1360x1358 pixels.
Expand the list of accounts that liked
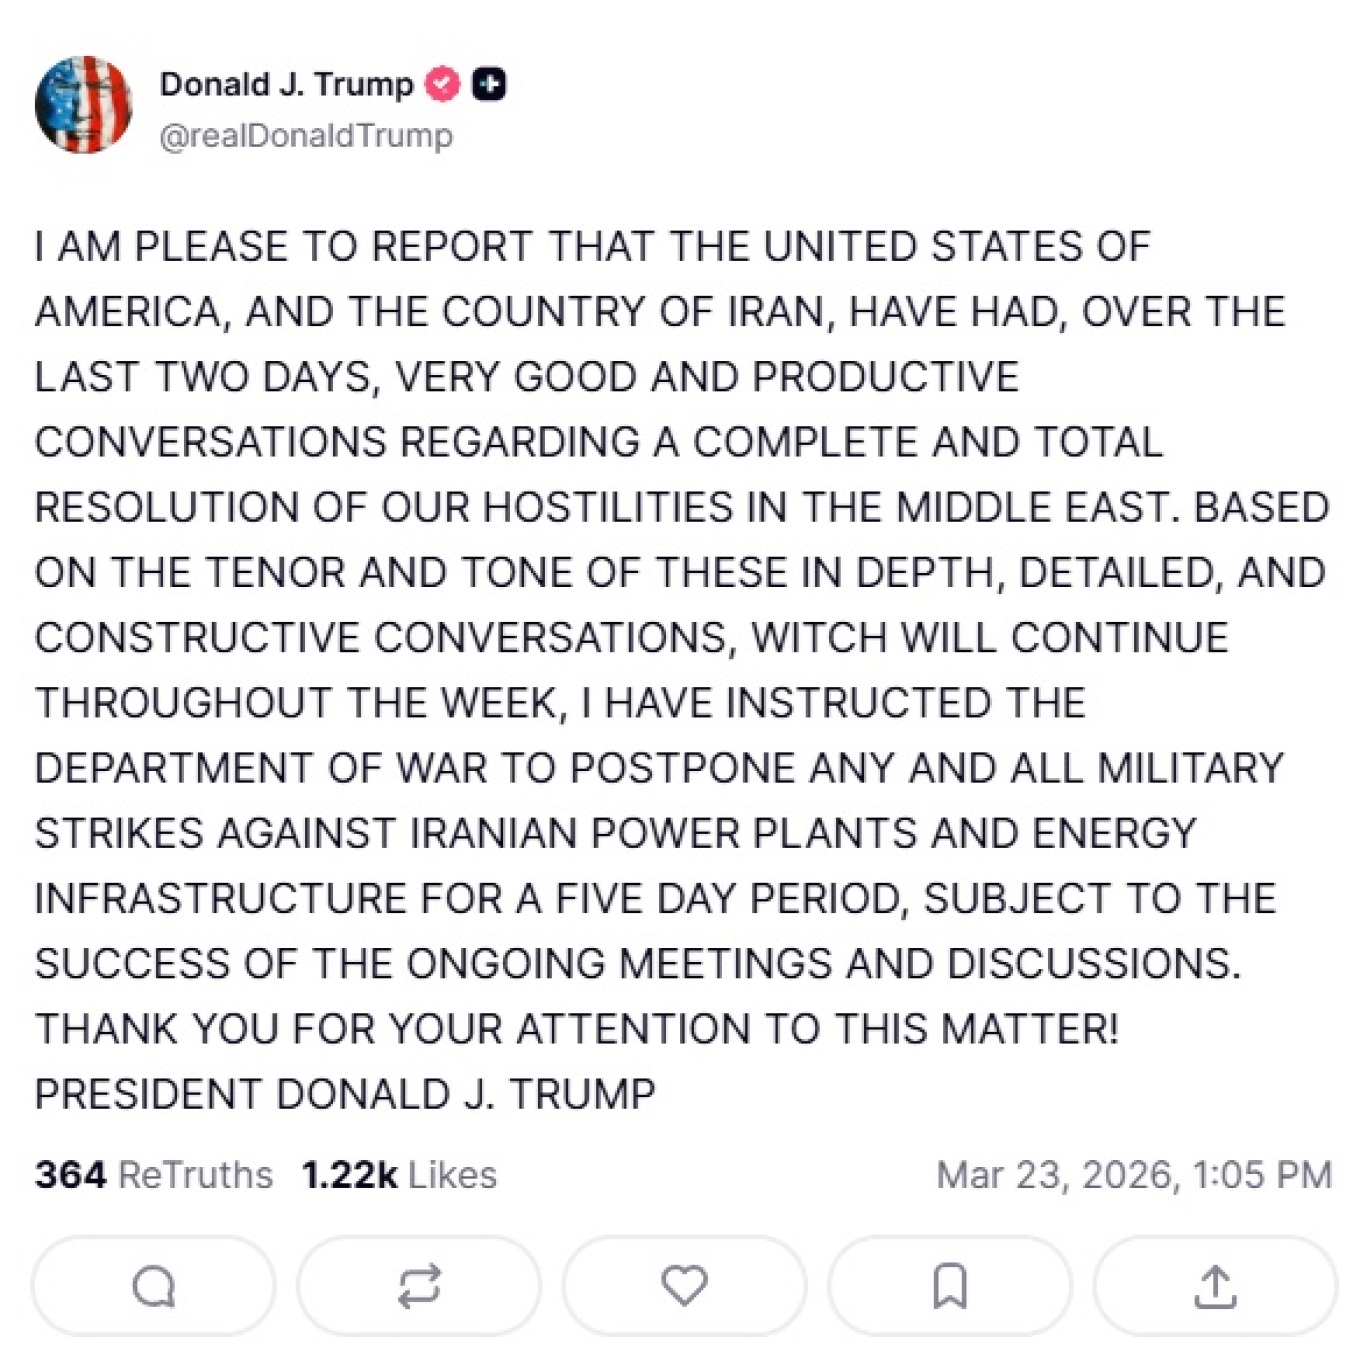398,1173
